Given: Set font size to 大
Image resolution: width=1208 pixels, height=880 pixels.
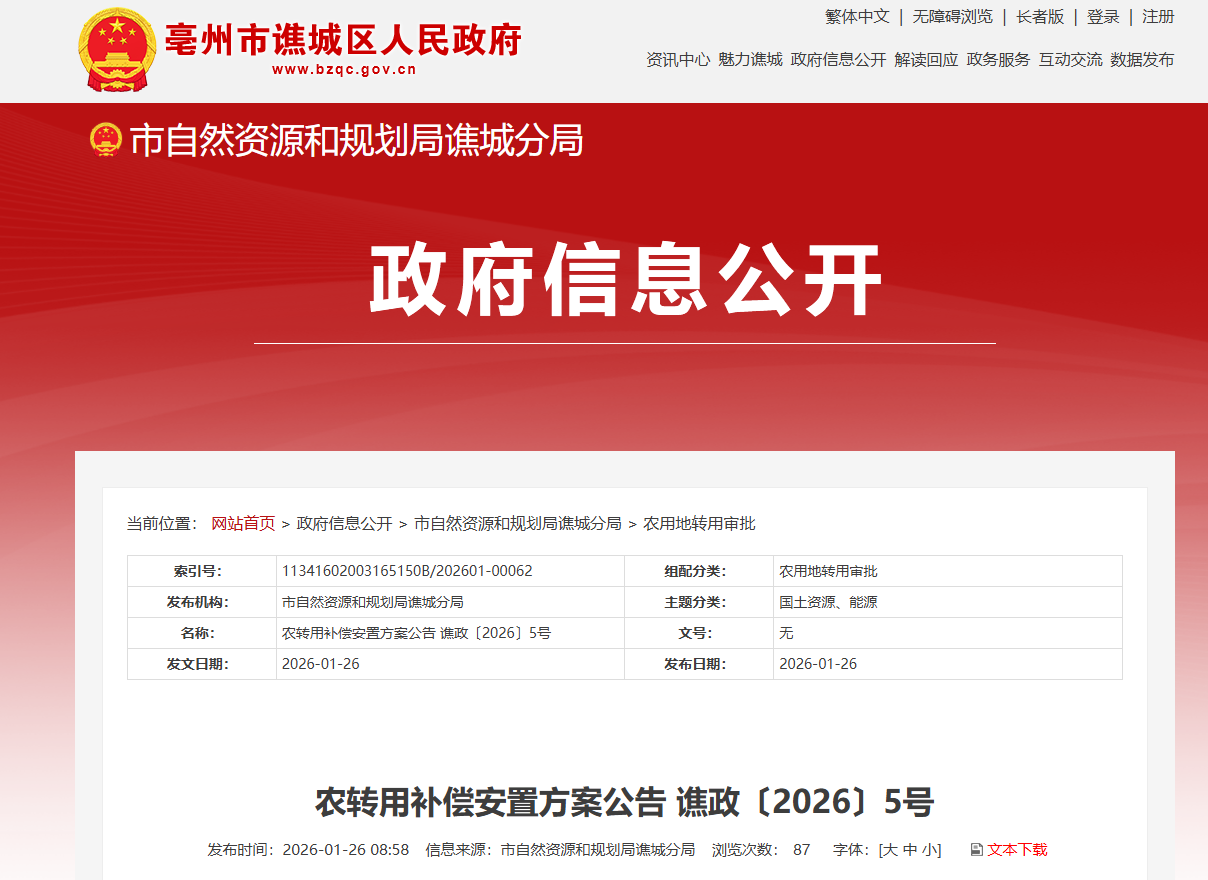Looking at the screenshot, I should click(890, 850).
